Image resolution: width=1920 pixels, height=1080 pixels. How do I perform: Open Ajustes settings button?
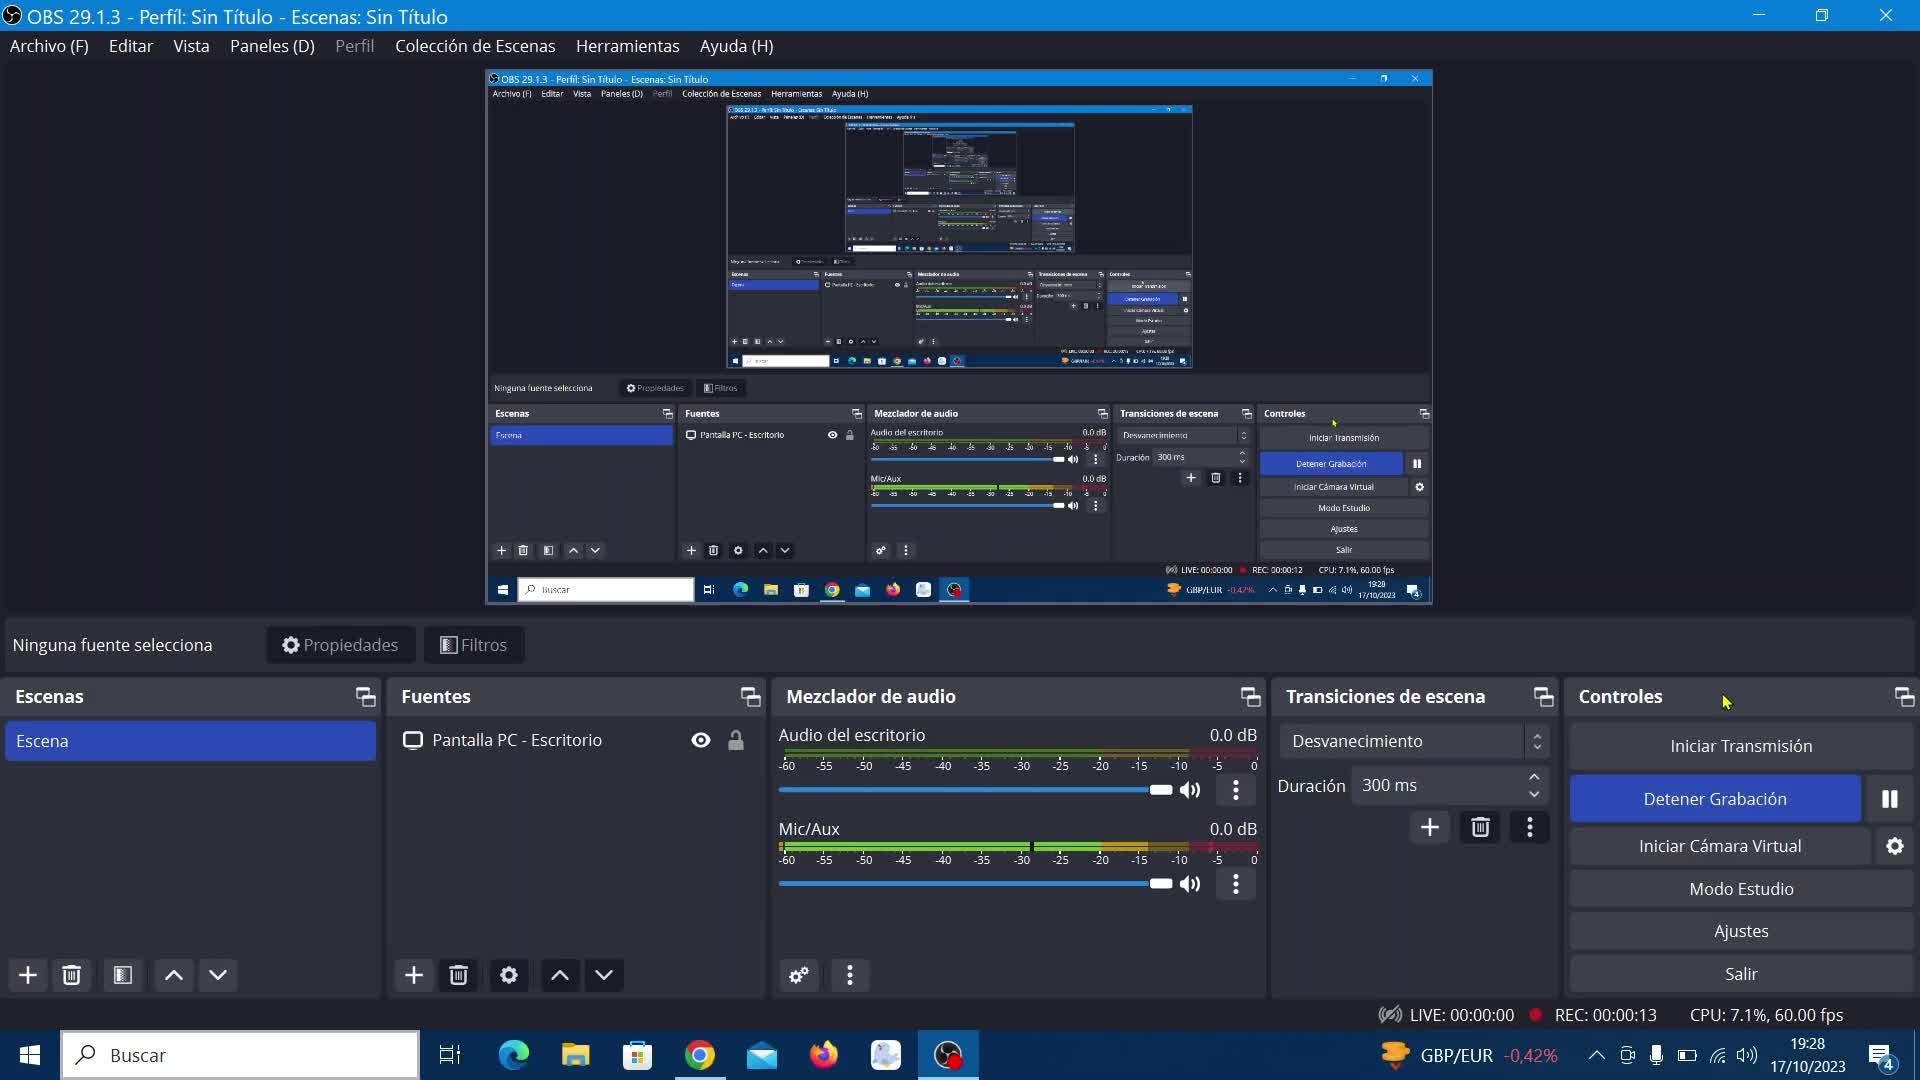pos(1740,931)
